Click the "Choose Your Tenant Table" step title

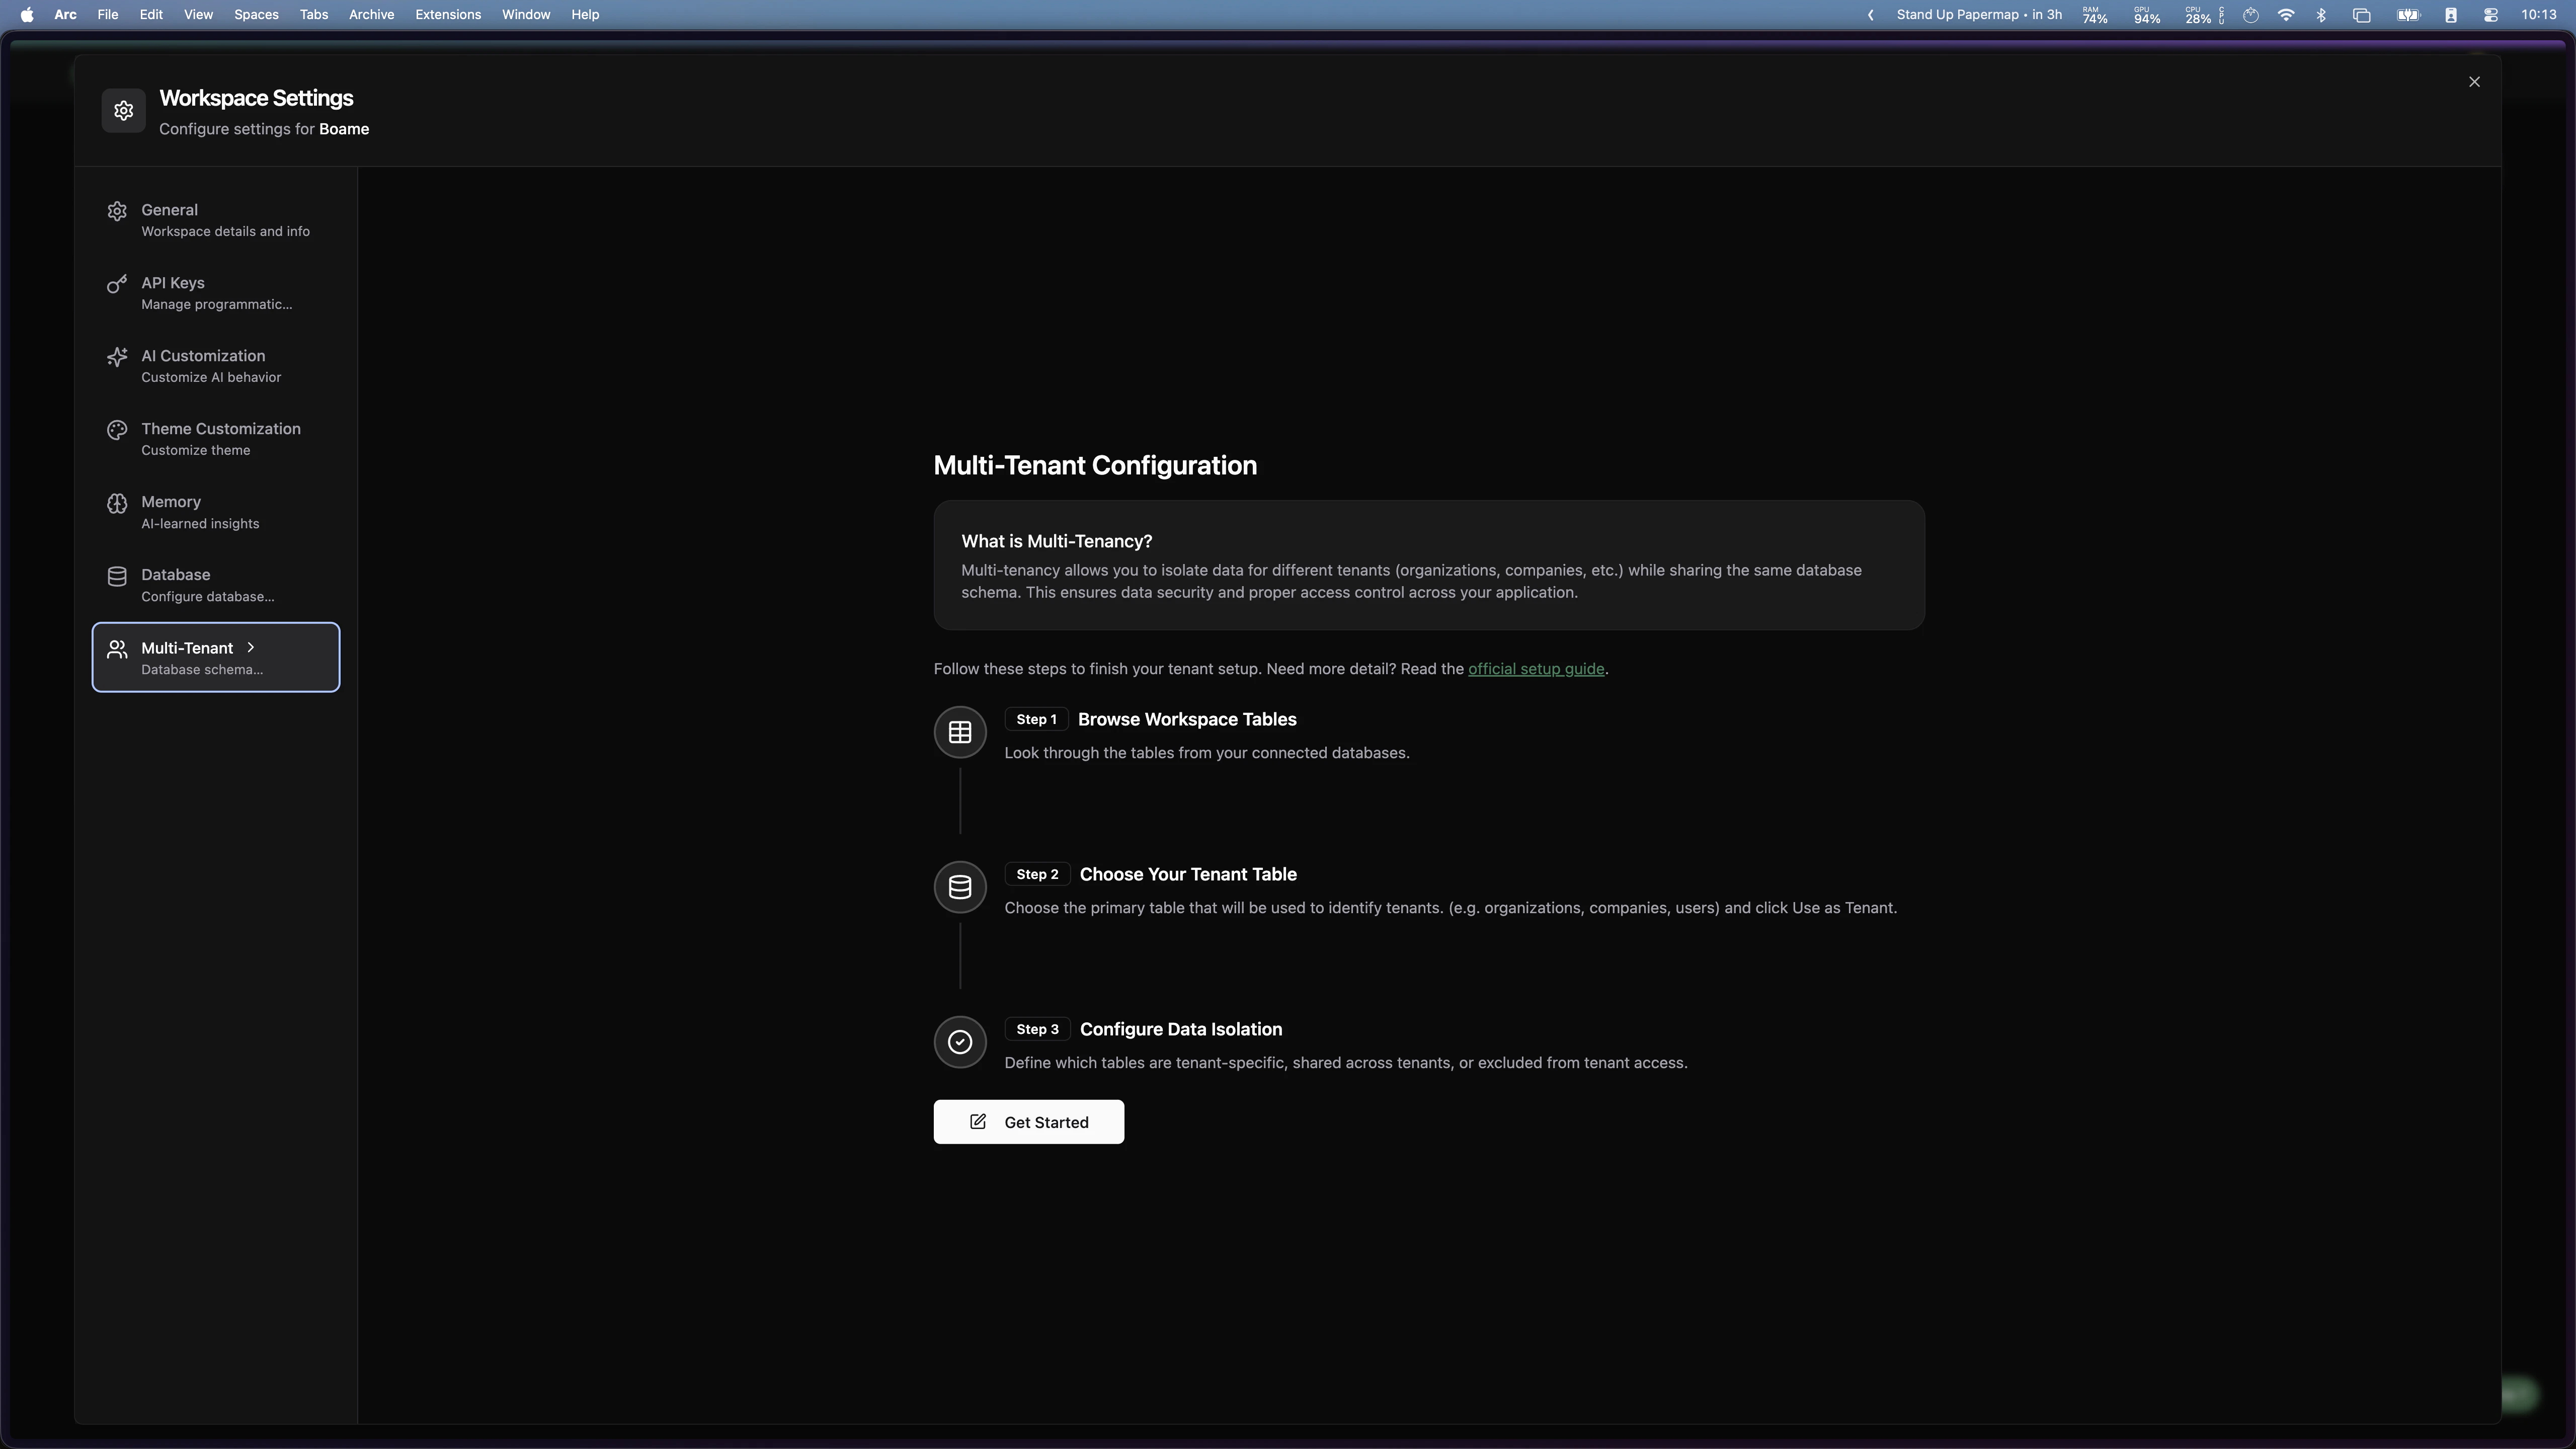click(1188, 875)
